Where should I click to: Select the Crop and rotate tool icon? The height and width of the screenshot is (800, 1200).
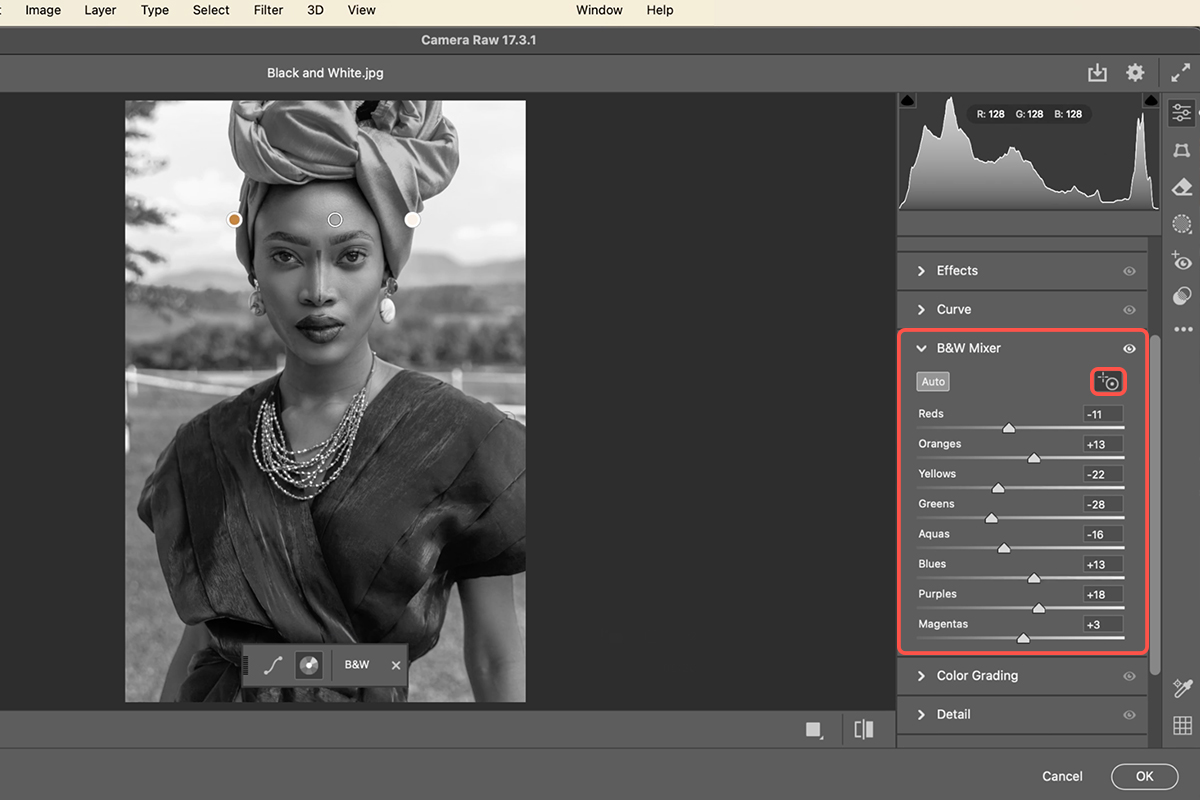click(x=1182, y=150)
